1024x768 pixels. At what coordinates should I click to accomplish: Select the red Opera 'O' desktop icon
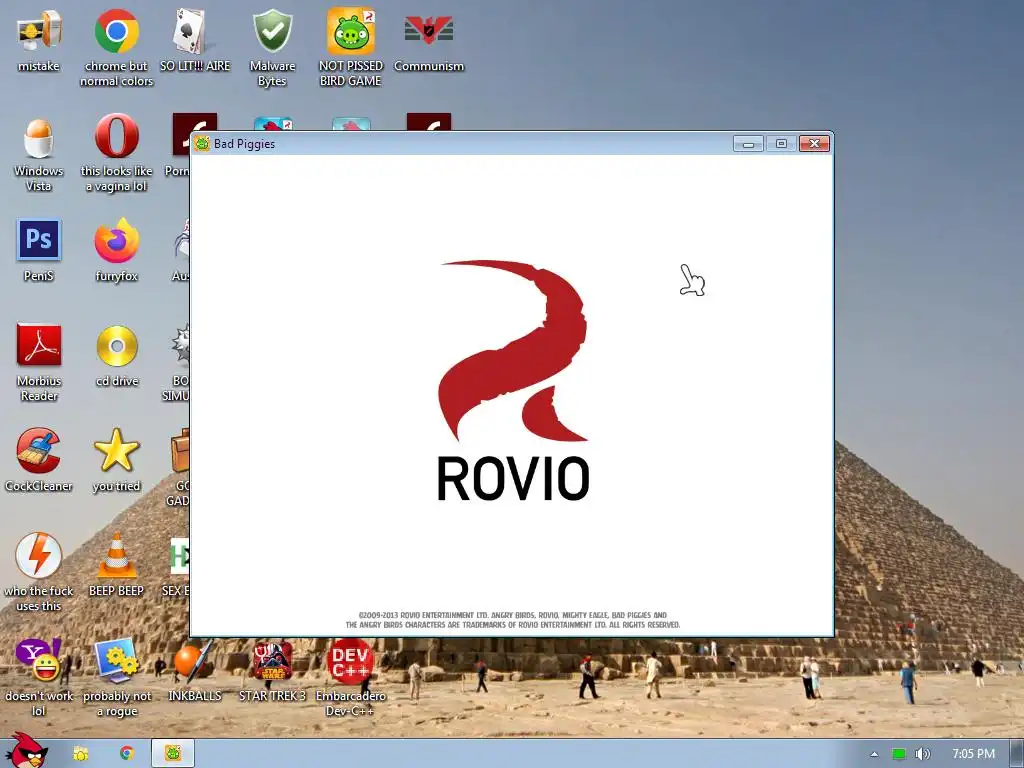click(x=116, y=136)
